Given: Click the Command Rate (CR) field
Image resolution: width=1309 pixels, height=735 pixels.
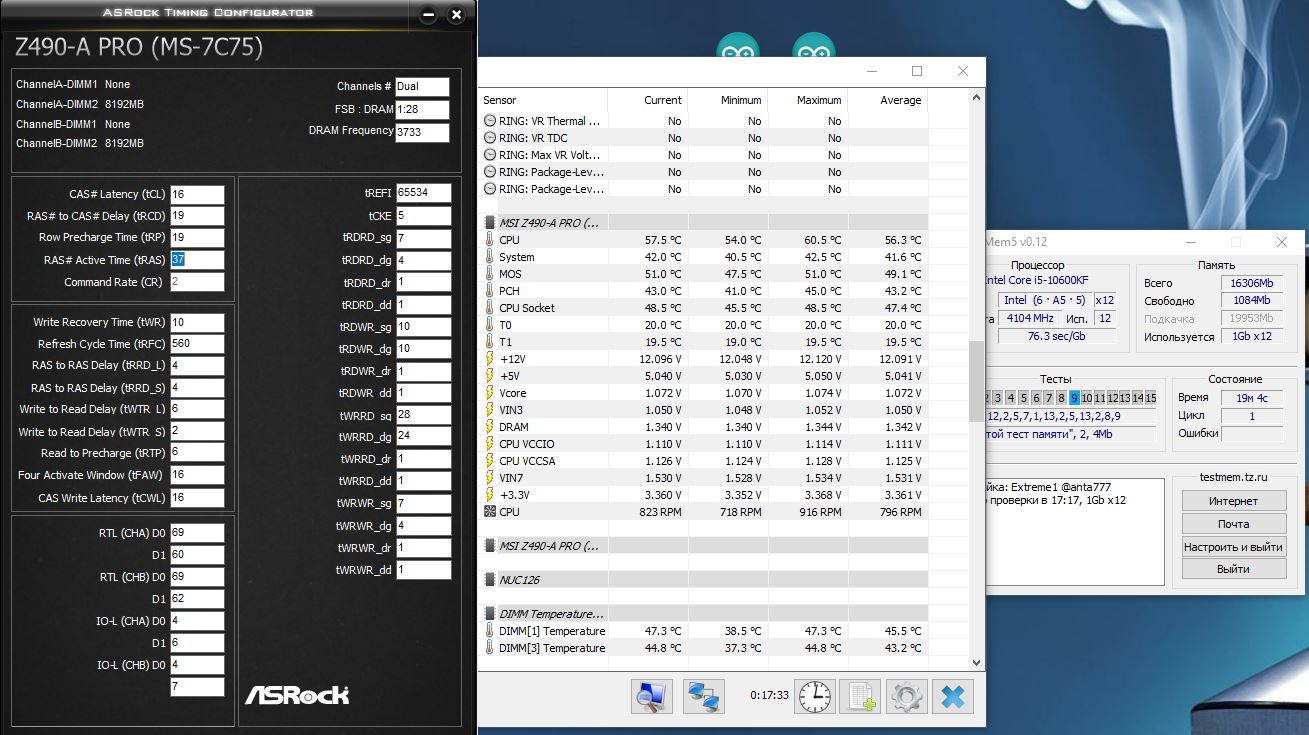Looking at the screenshot, I should click(x=197, y=282).
